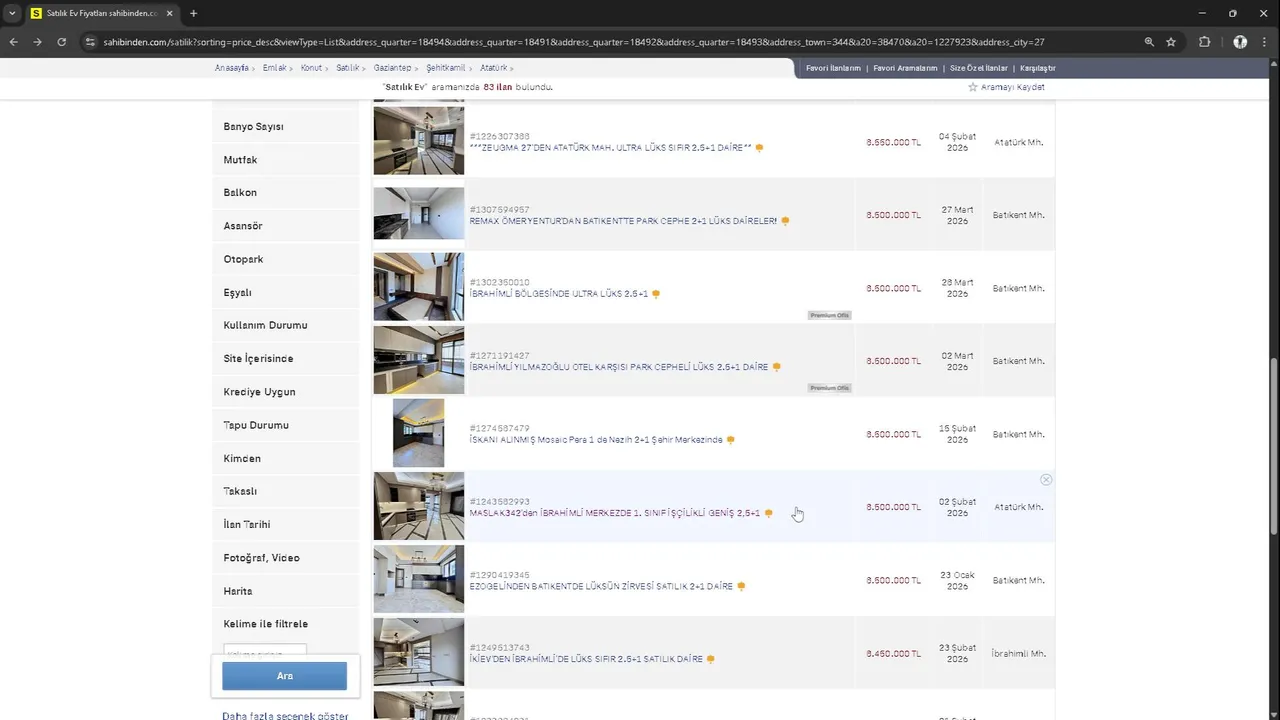Open Karşılaştır in the top menu
This screenshot has width=1280, height=720.
coord(1038,68)
